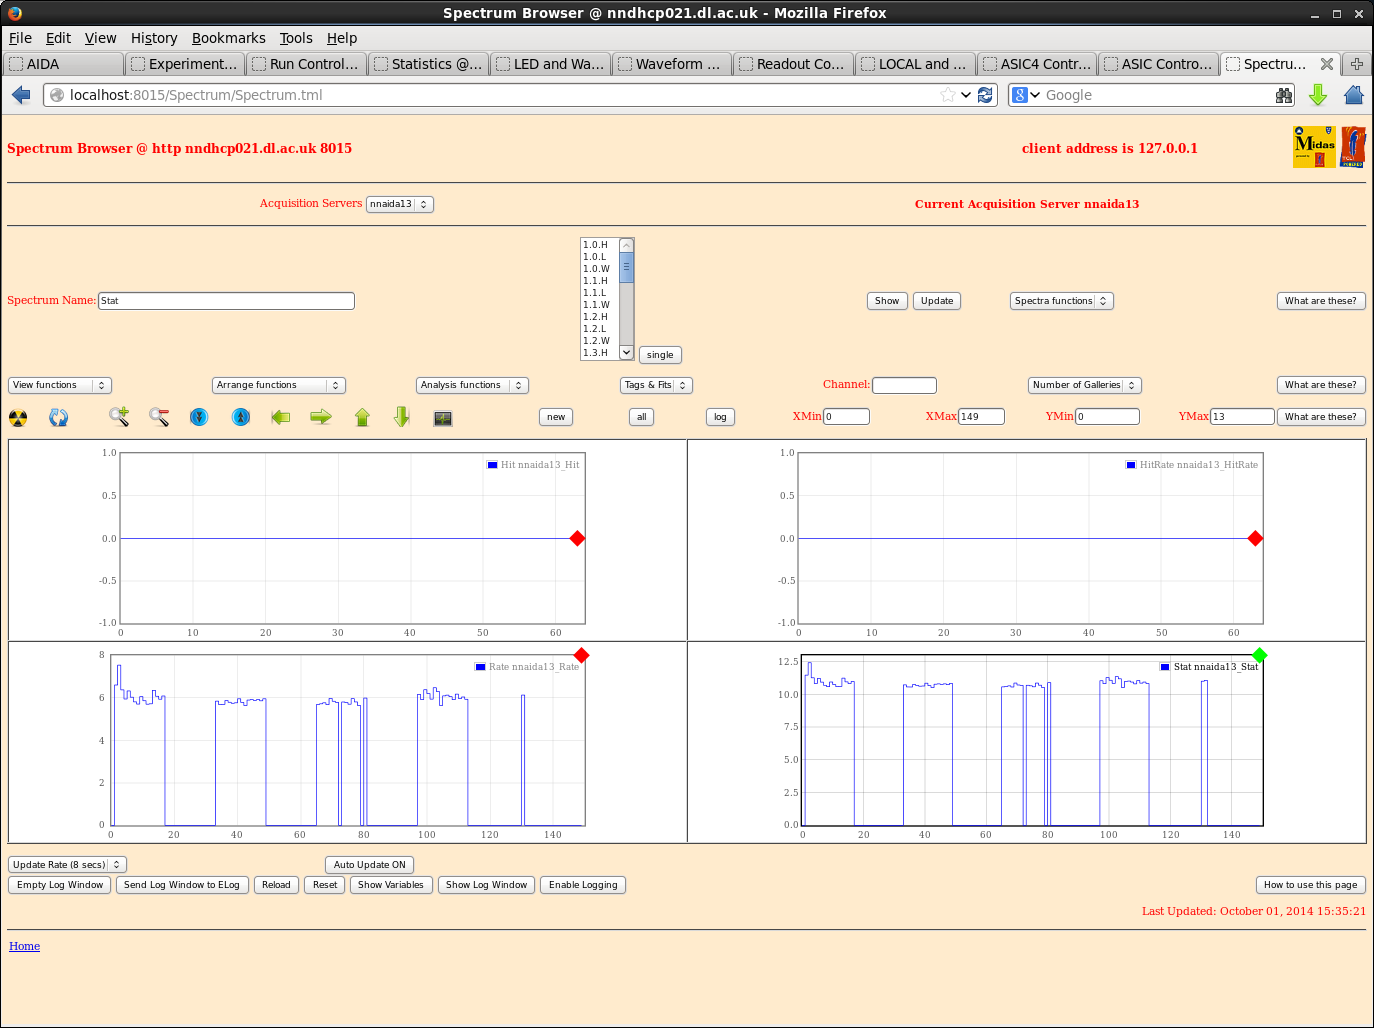The image size is (1374, 1028).
Task: Open the Tags & Fits dropdown
Action: click(x=656, y=385)
